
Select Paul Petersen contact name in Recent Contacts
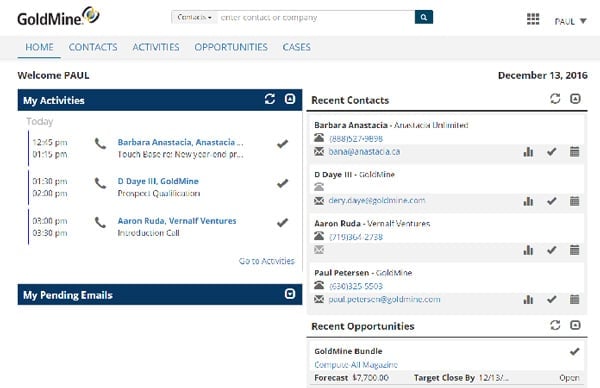pyautogui.click(x=341, y=273)
